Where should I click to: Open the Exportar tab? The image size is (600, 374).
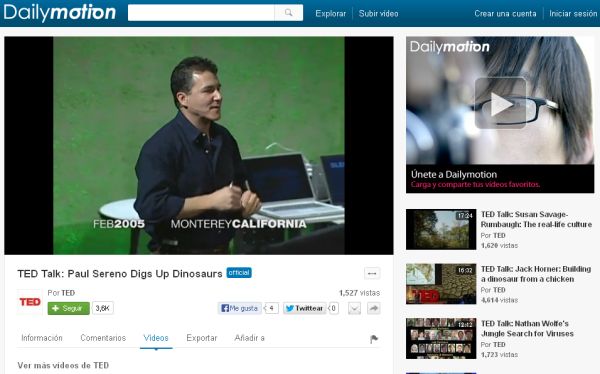(x=202, y=338)
